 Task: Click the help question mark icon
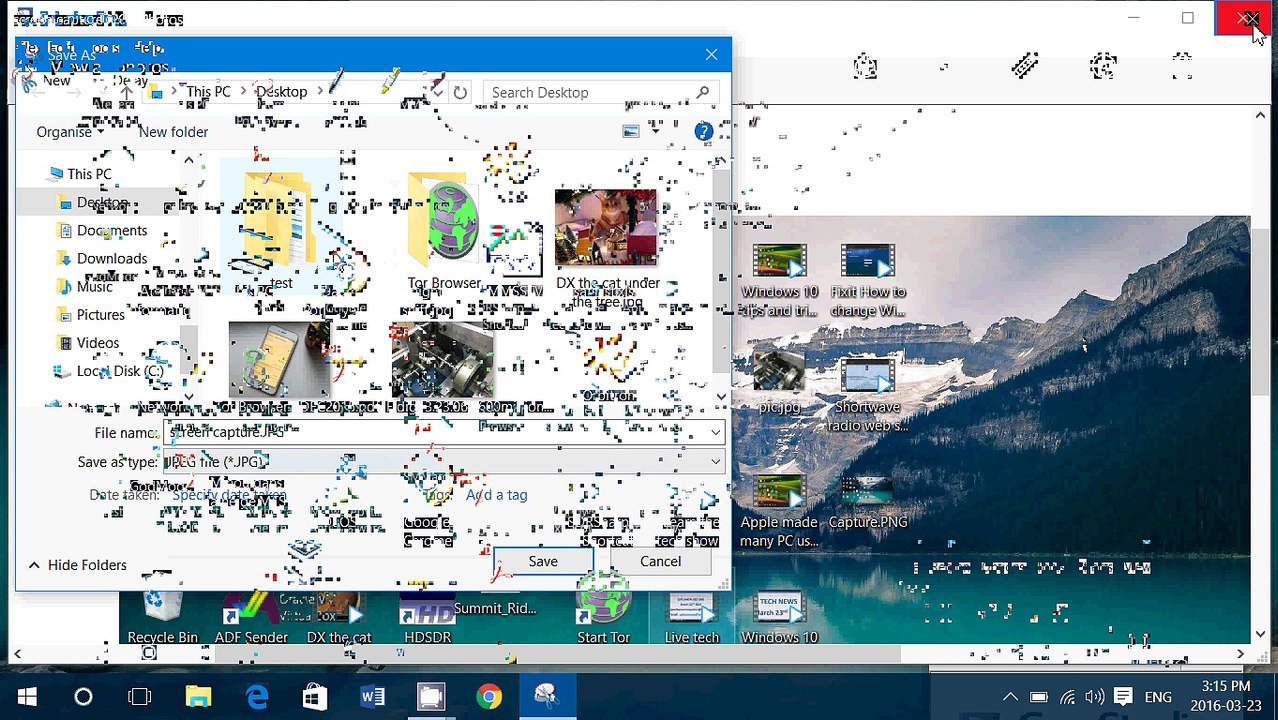703,131
